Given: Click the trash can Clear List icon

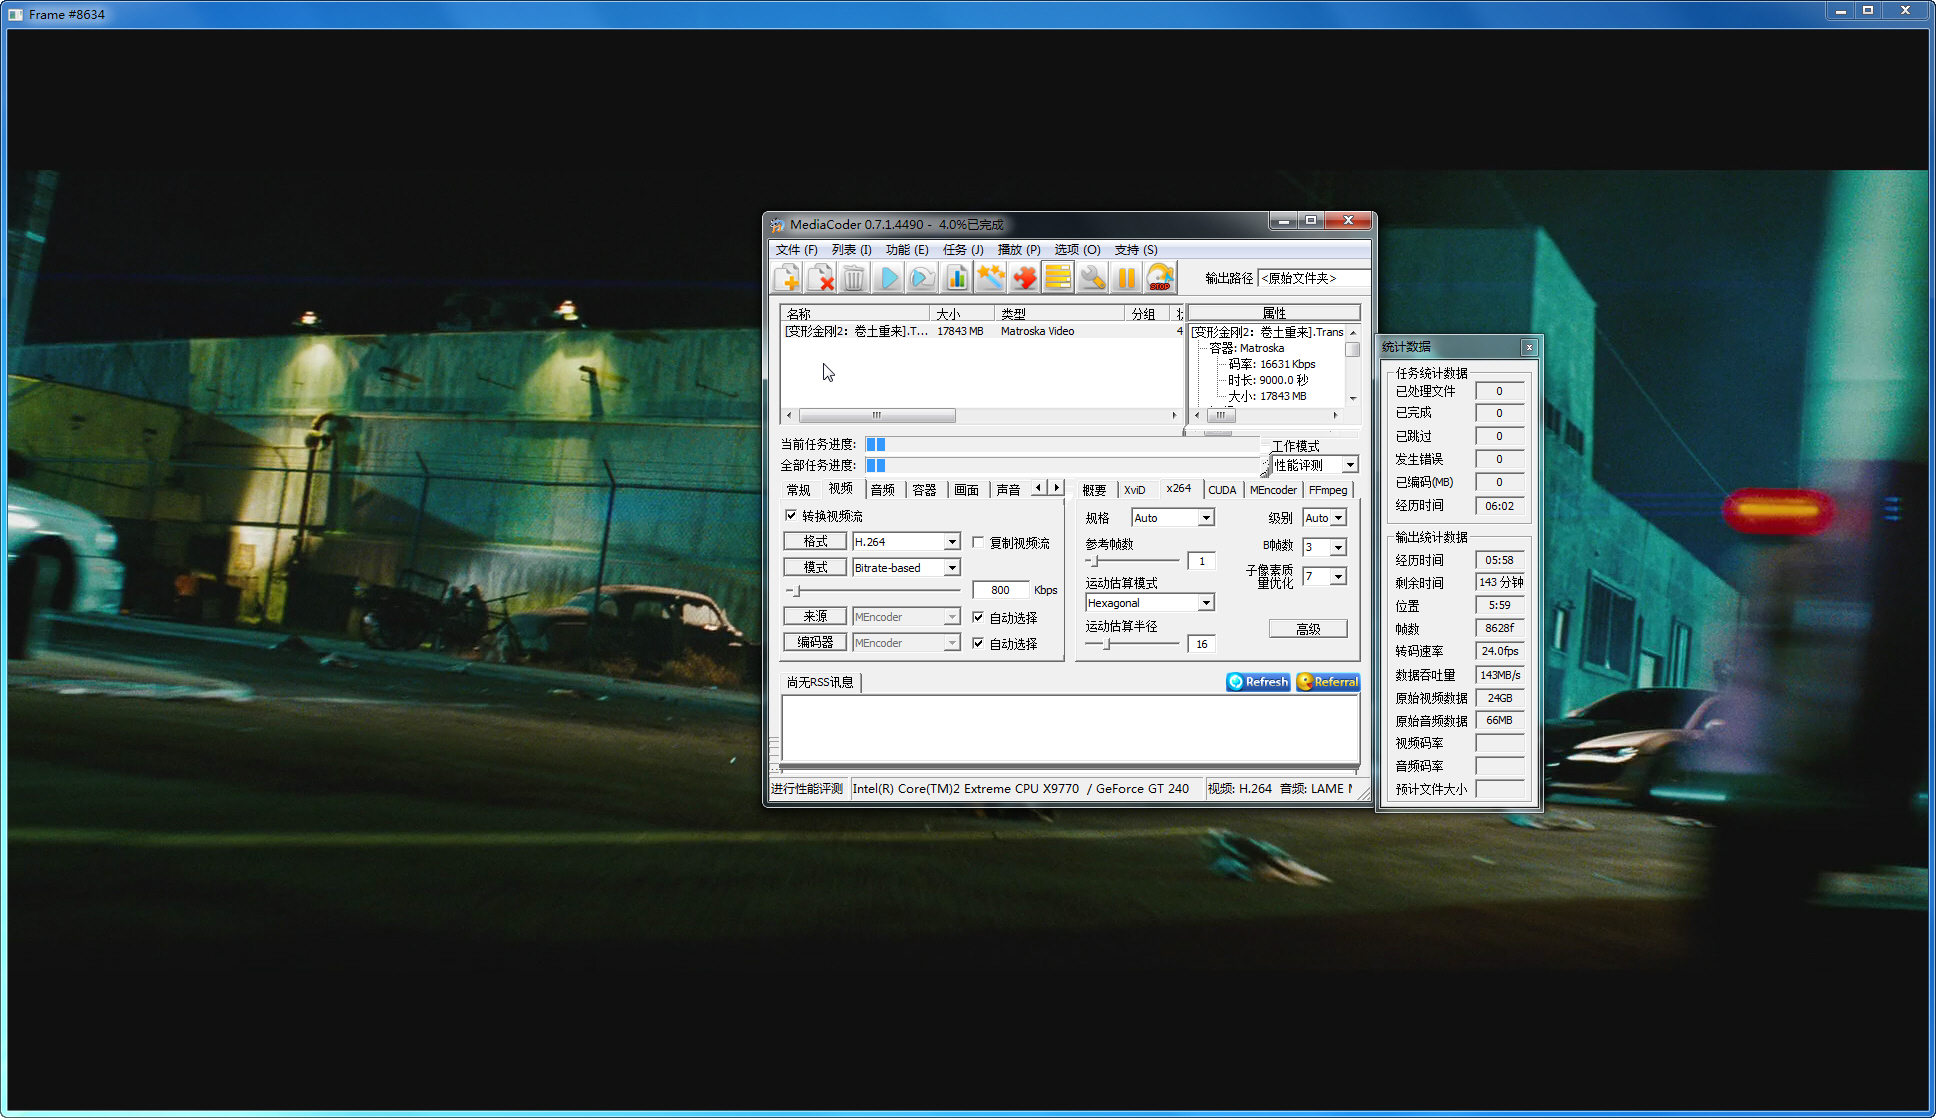Looking at the screenshot, I should tap(854, 278).
